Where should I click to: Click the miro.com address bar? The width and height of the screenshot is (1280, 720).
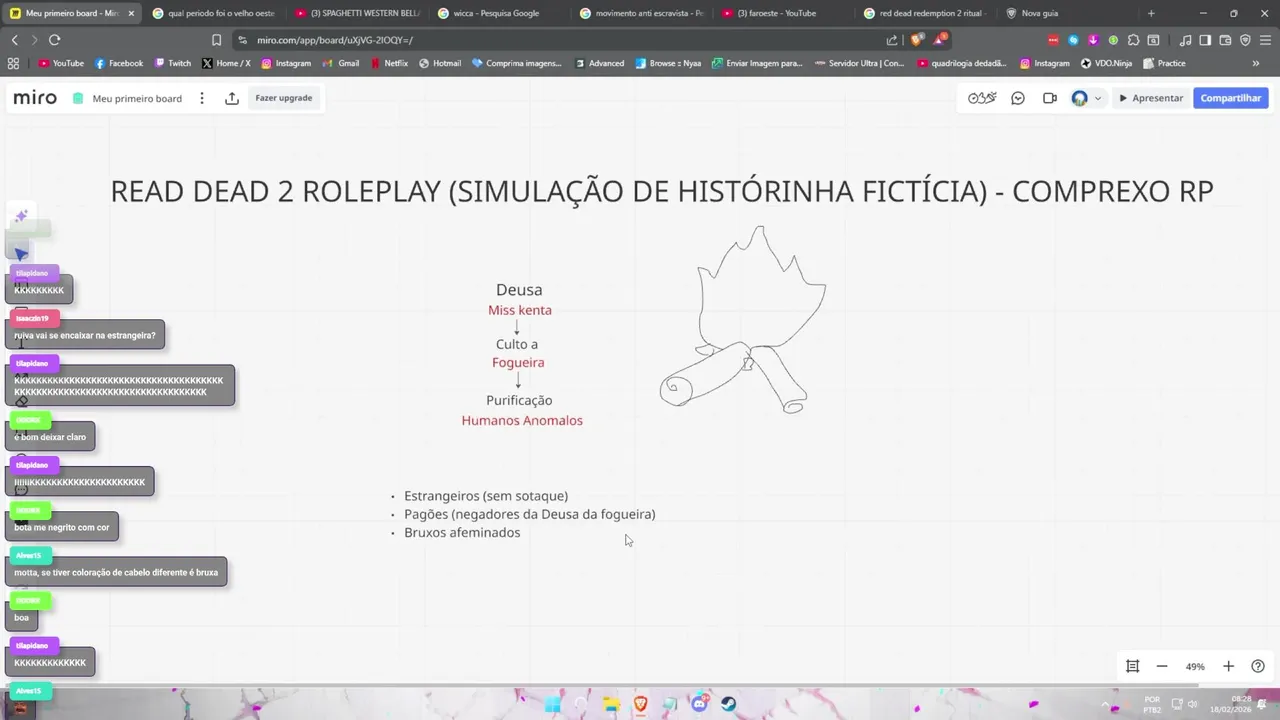[x=560, y=40]
